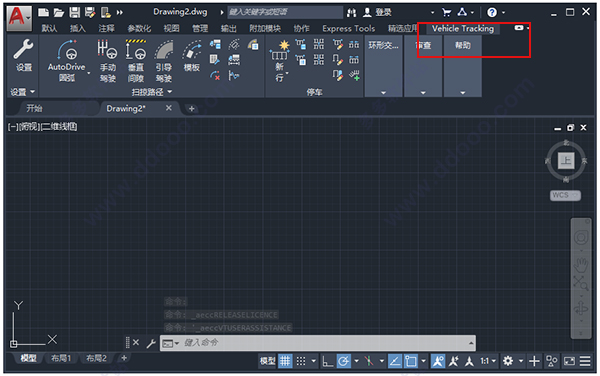Open the AutoCAD application menu (red A)

point(18,18)
